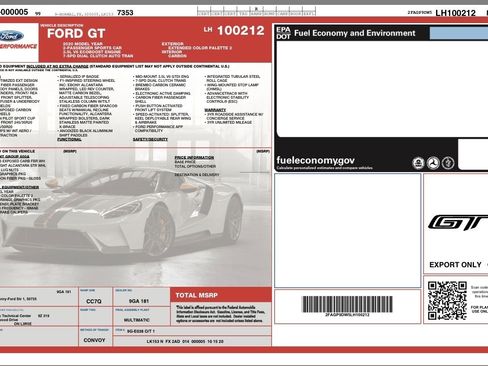
Task: Click the "VEHICLE DESCRIPTION" label
Action: [x=62, y=25]
